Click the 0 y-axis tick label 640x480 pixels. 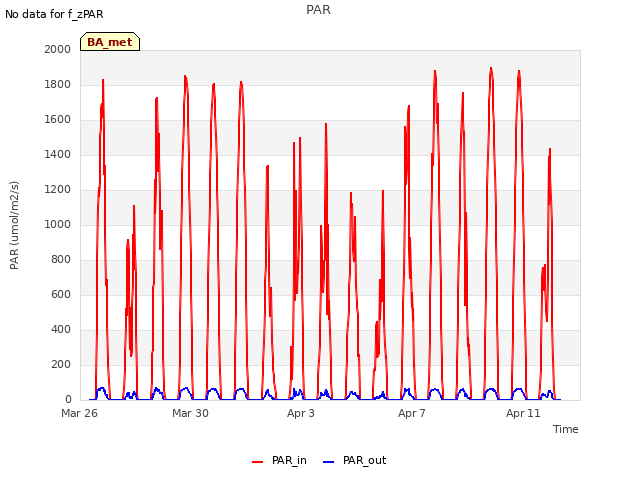(68, 400)
